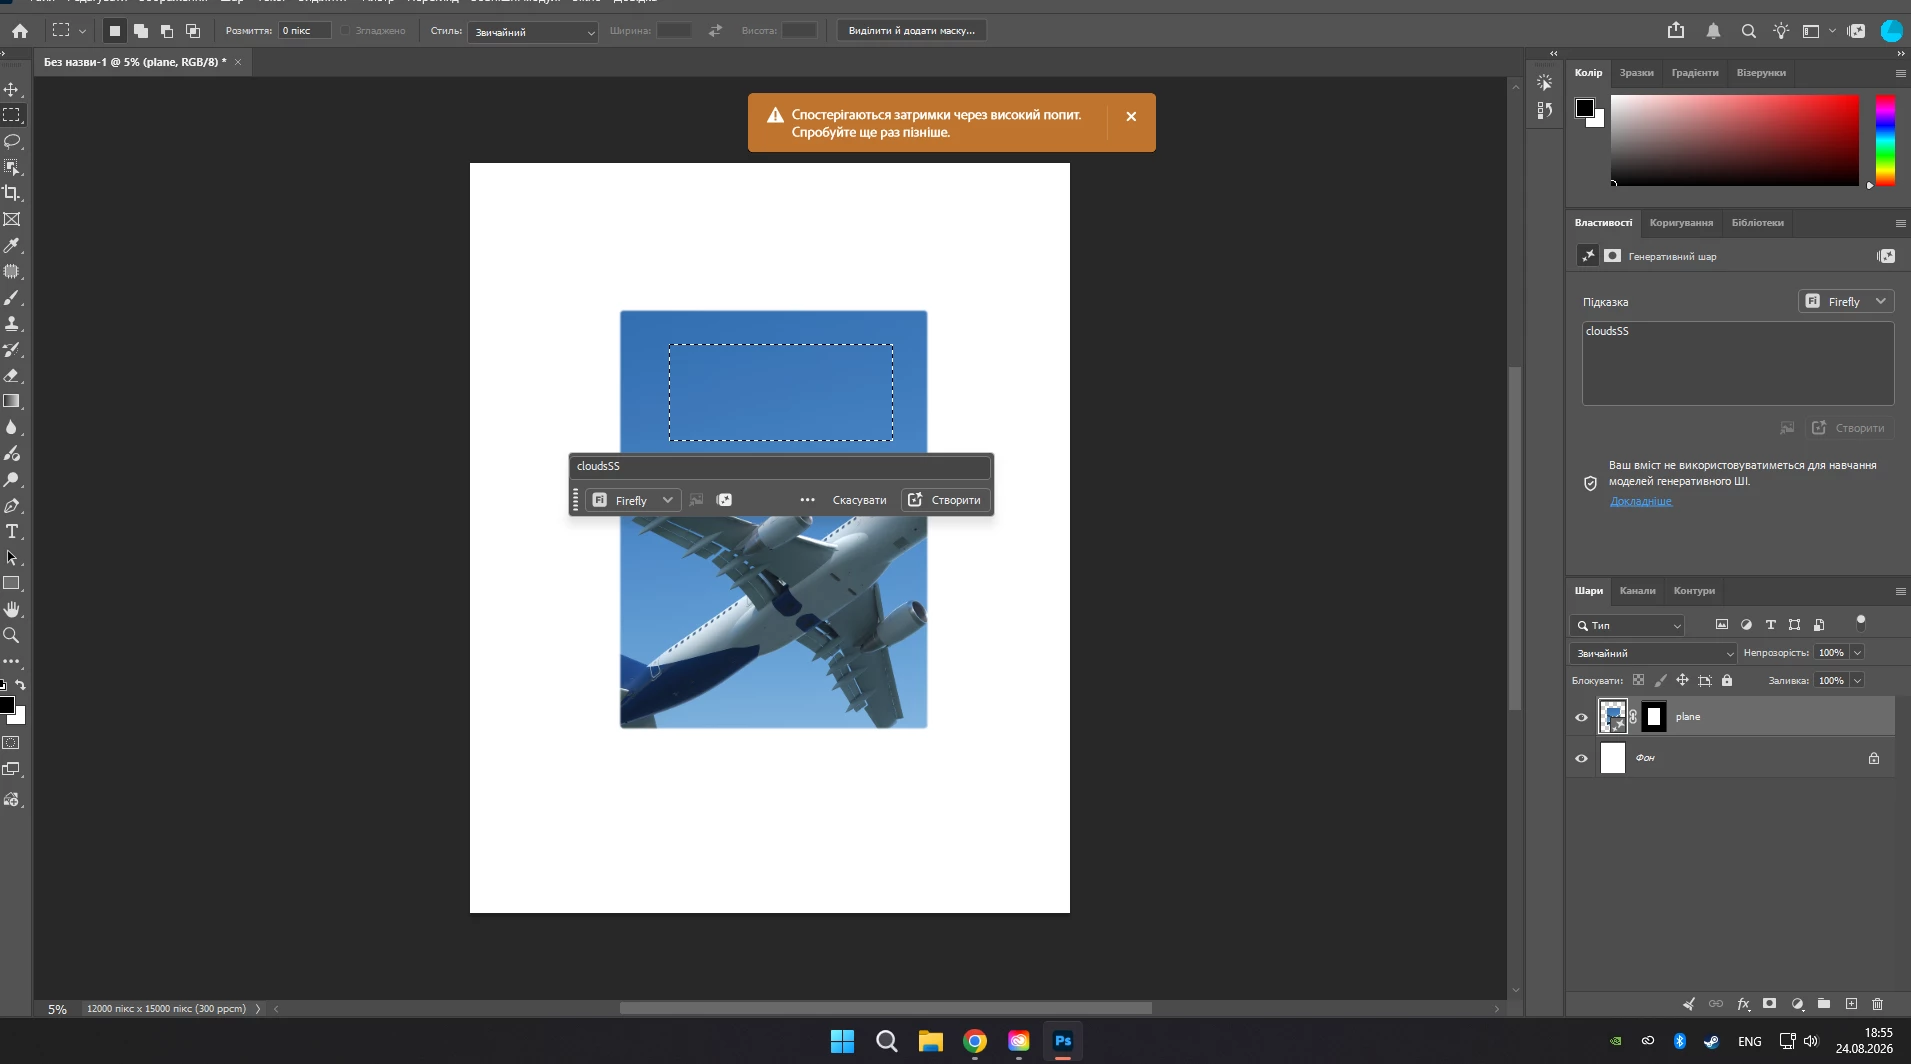Select the Move tool
This screenshot has height=1064, width=1911.
12,89
